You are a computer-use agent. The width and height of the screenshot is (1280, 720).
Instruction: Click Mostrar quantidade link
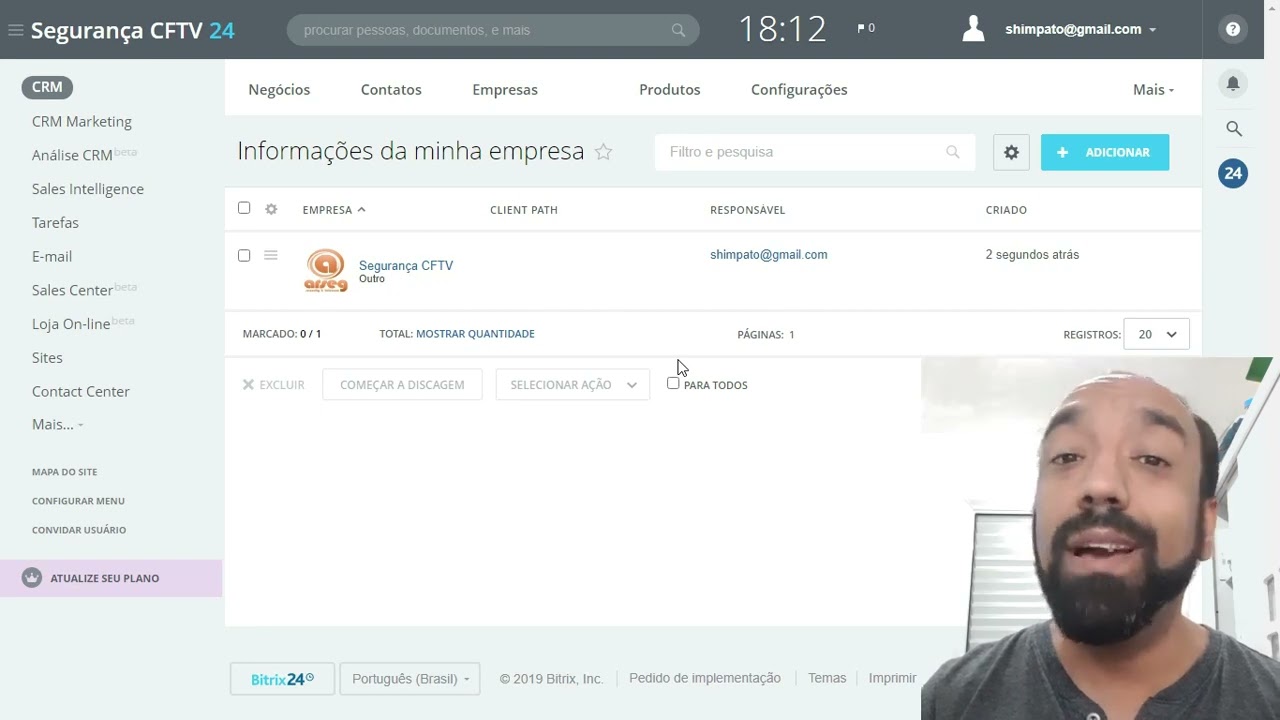[x=475, y=334]
